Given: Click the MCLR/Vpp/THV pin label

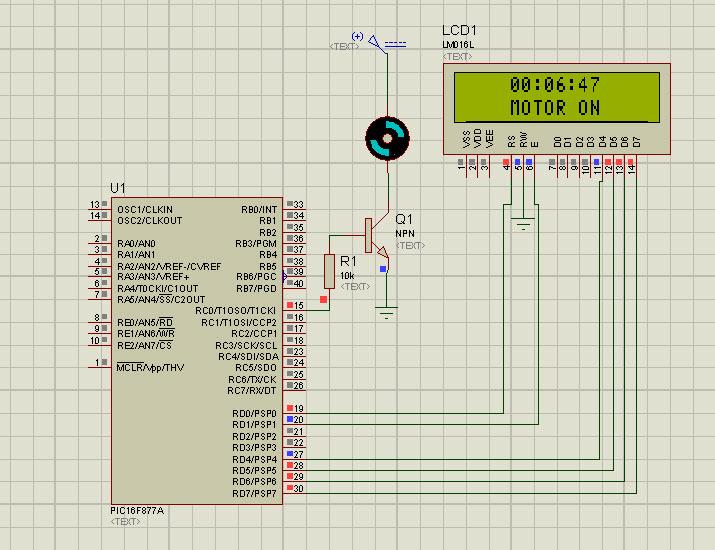Looking at the screenshot, I should (x=150, y=368).
